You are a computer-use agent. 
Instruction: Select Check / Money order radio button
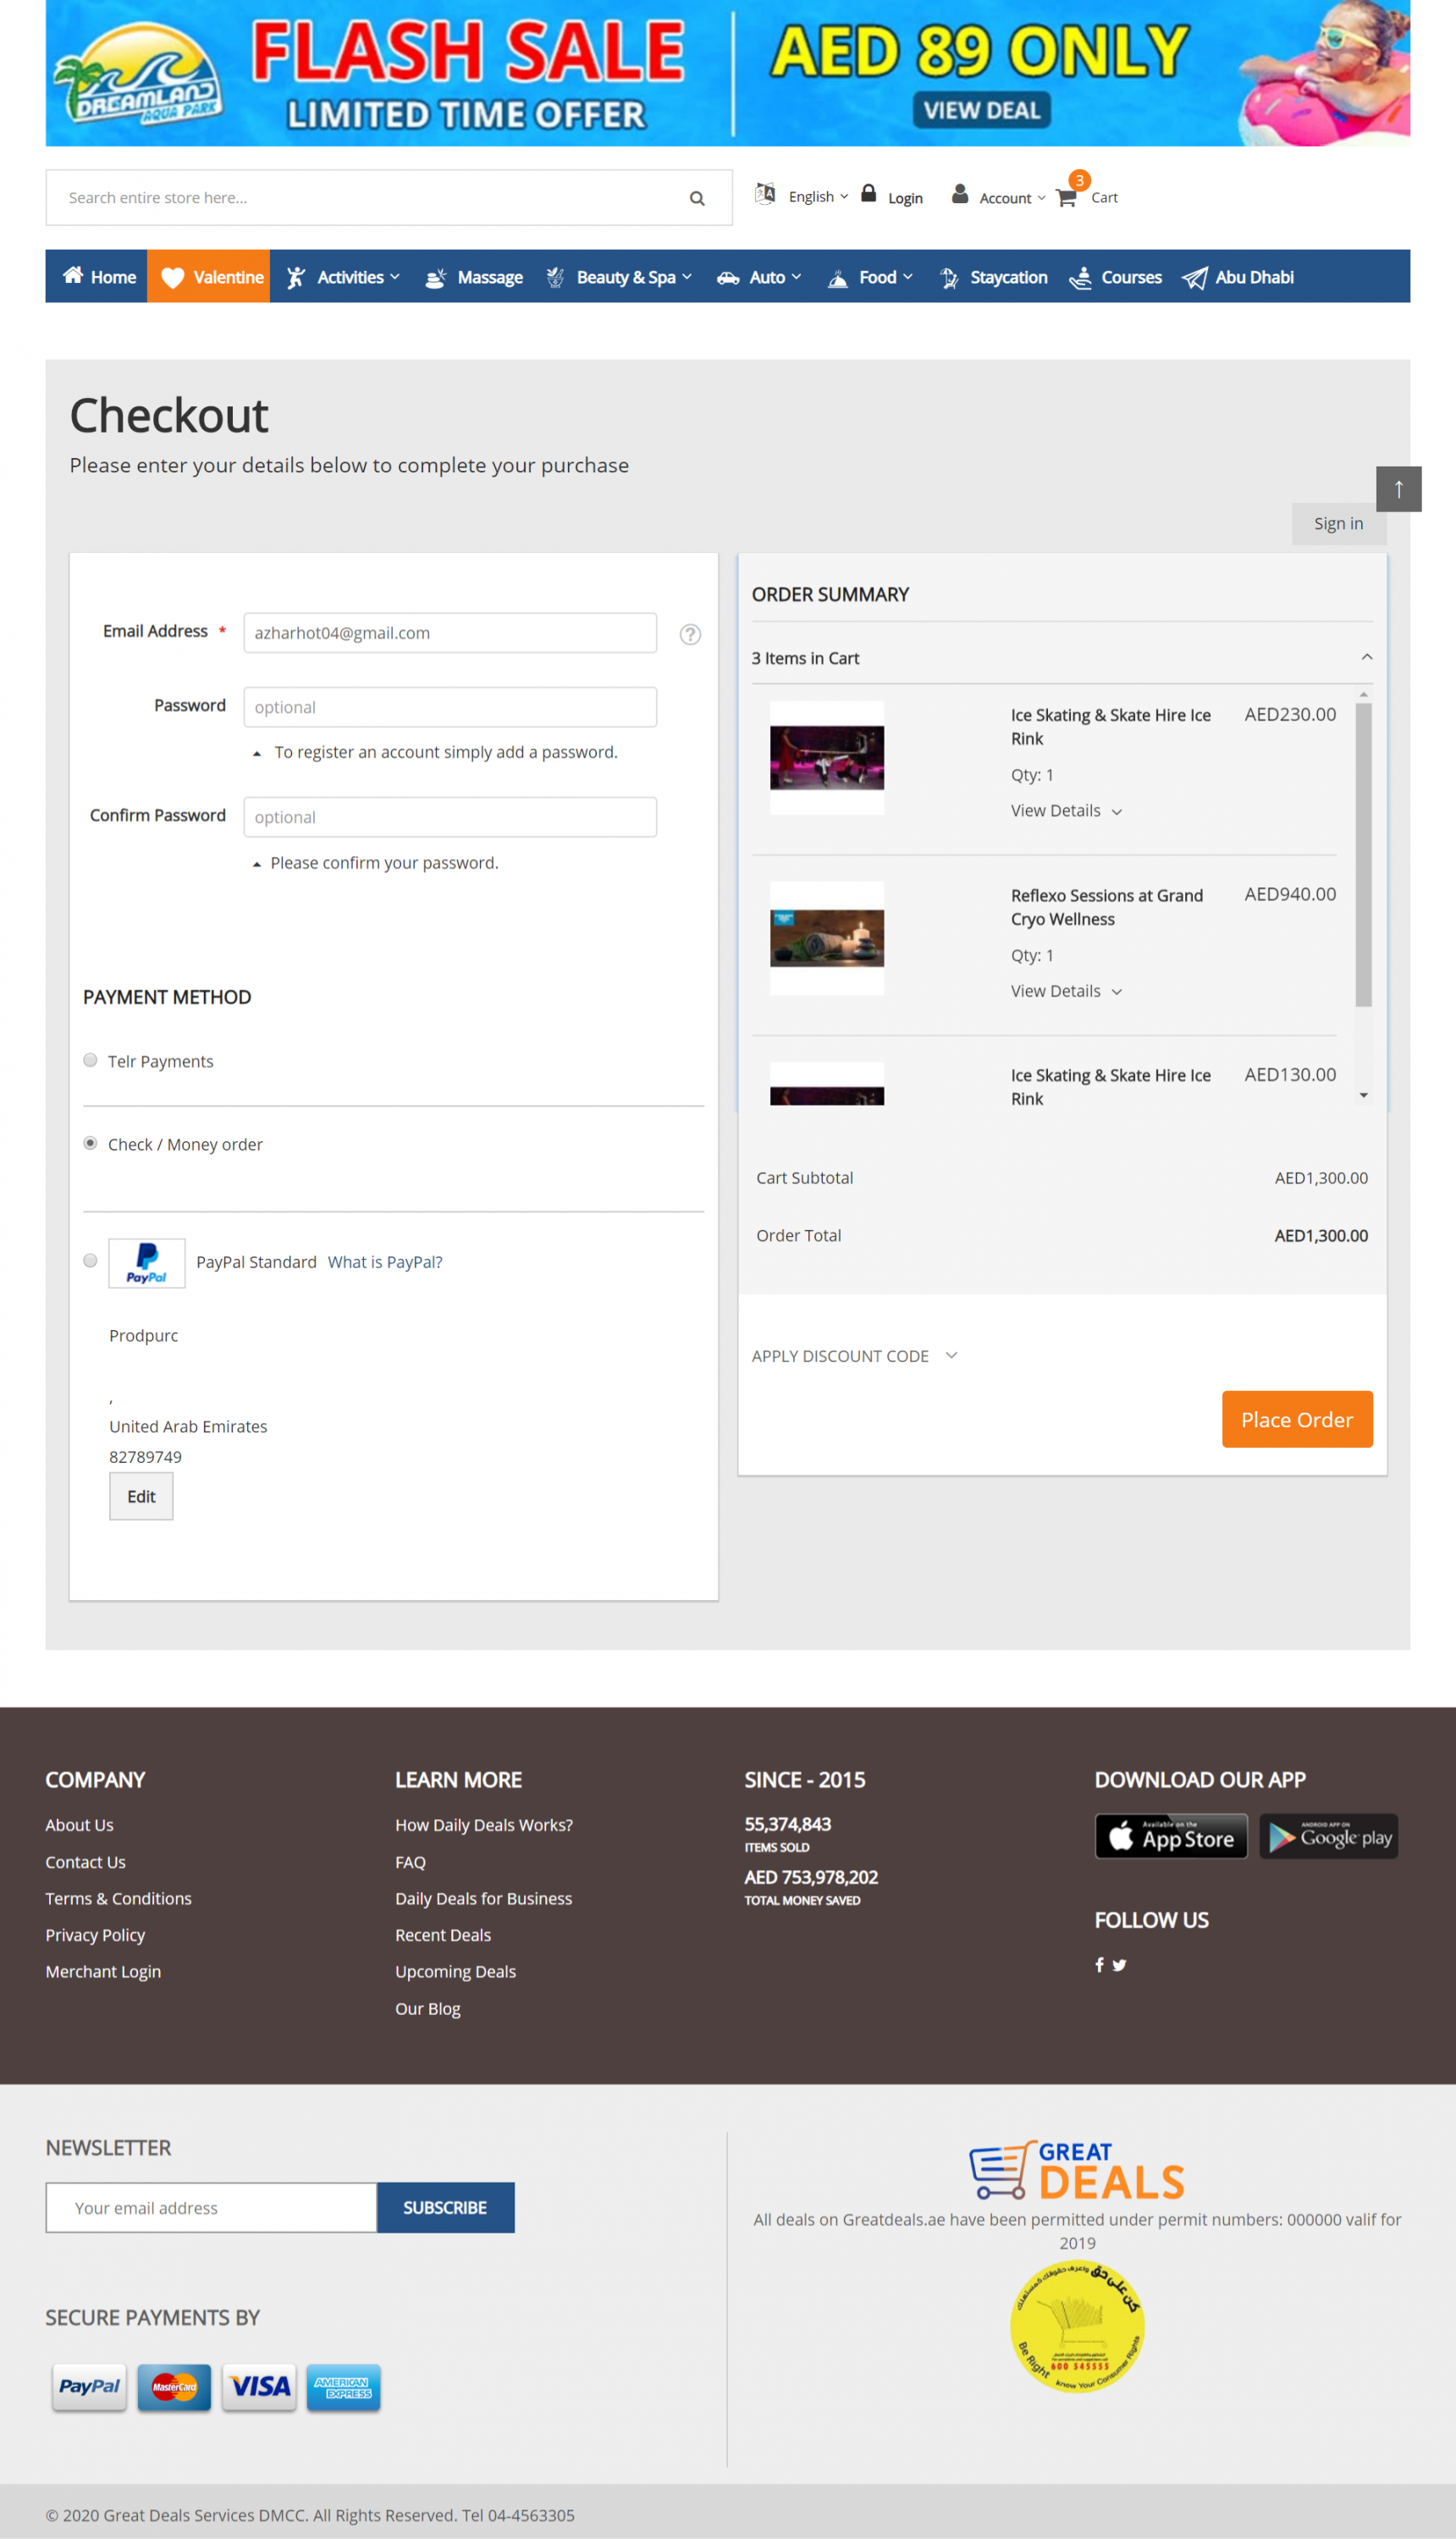point(90,1143)
